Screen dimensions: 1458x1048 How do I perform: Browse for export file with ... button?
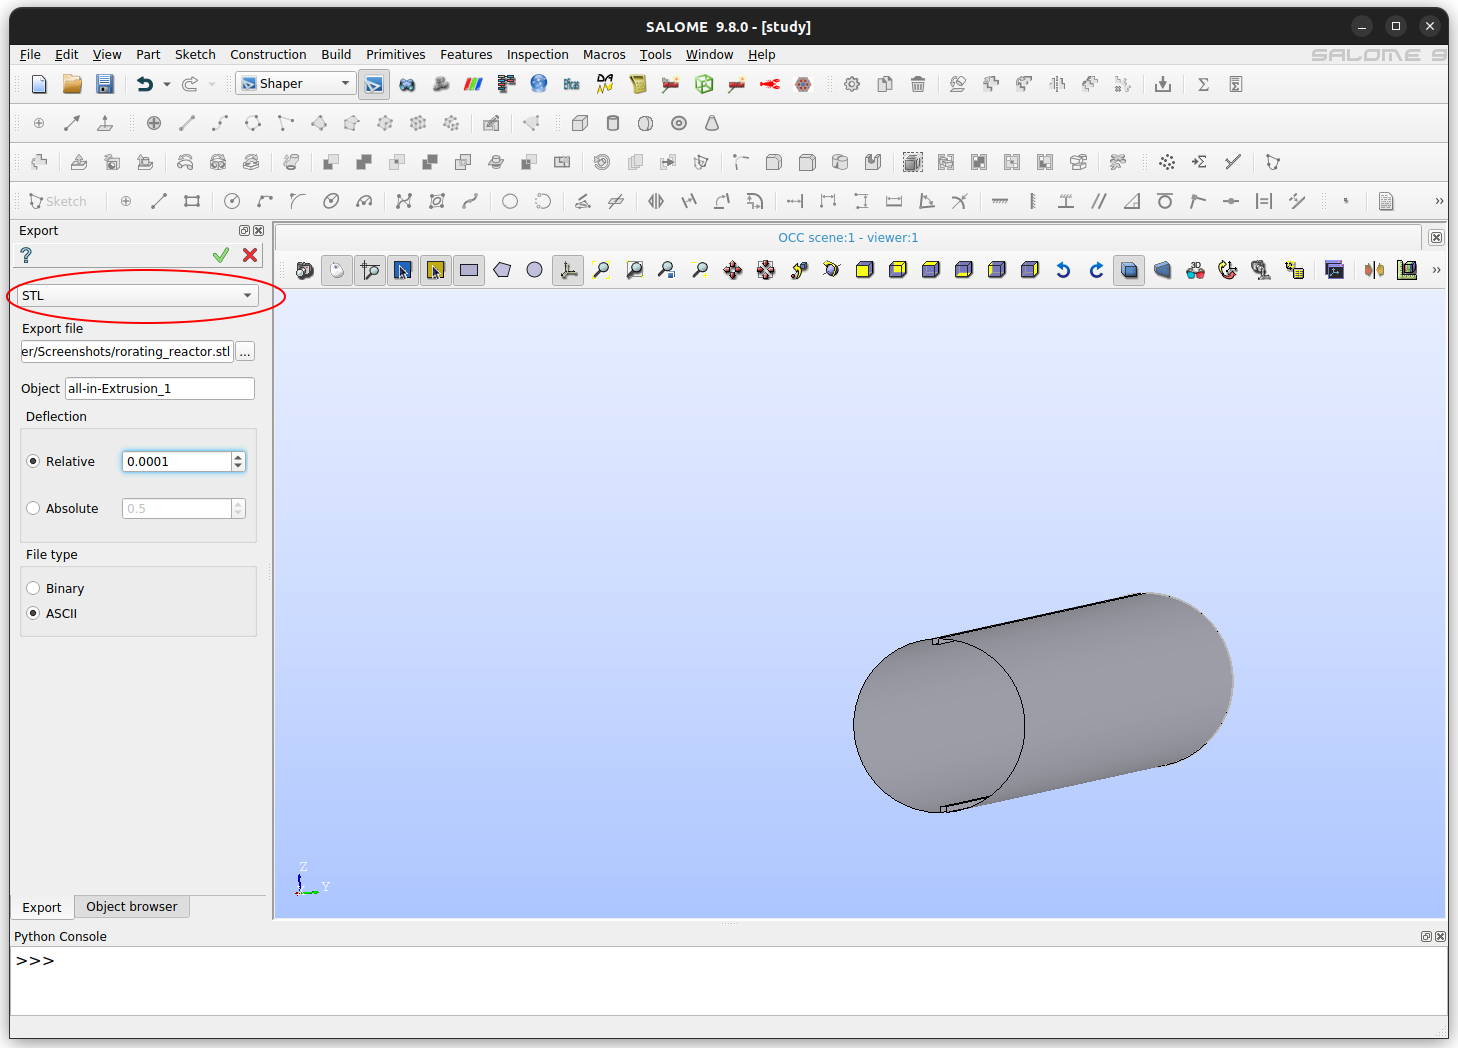click(x=245, y=352)
